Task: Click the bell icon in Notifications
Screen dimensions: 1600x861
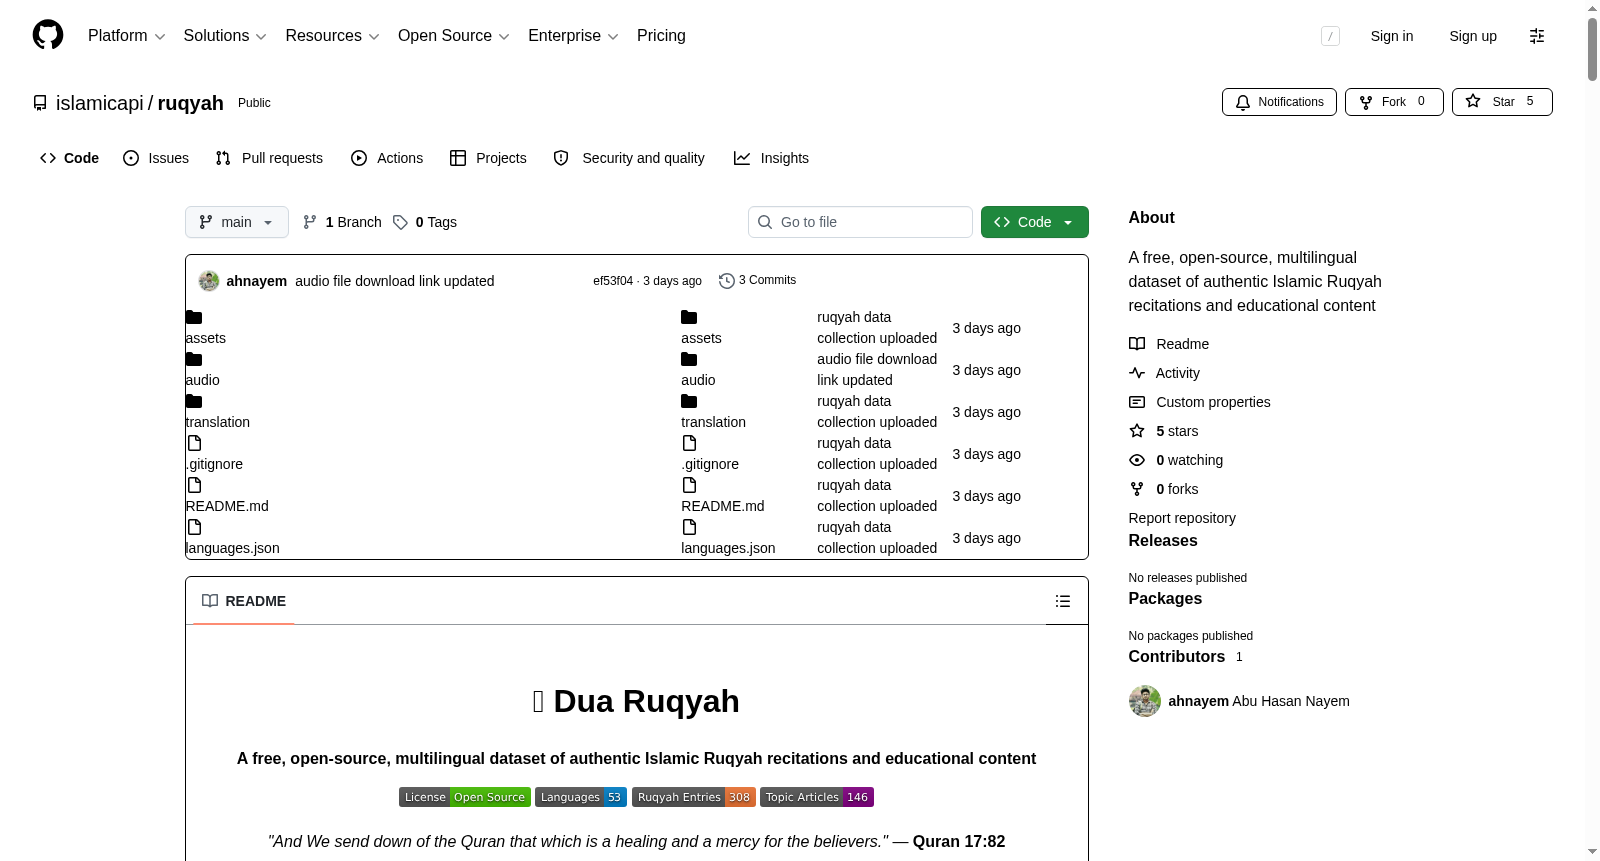Action: pyautogui.click(x=1243, y=102)
